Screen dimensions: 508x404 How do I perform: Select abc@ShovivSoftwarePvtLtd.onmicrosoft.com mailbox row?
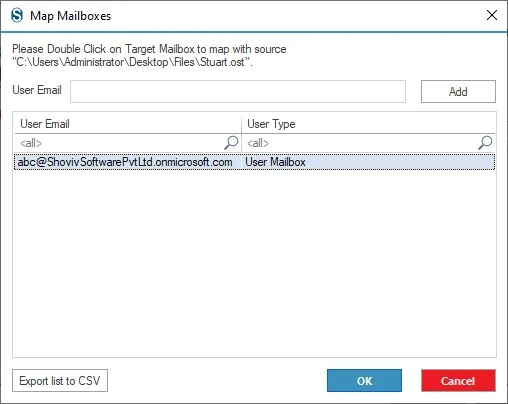(x=254, y=162)
